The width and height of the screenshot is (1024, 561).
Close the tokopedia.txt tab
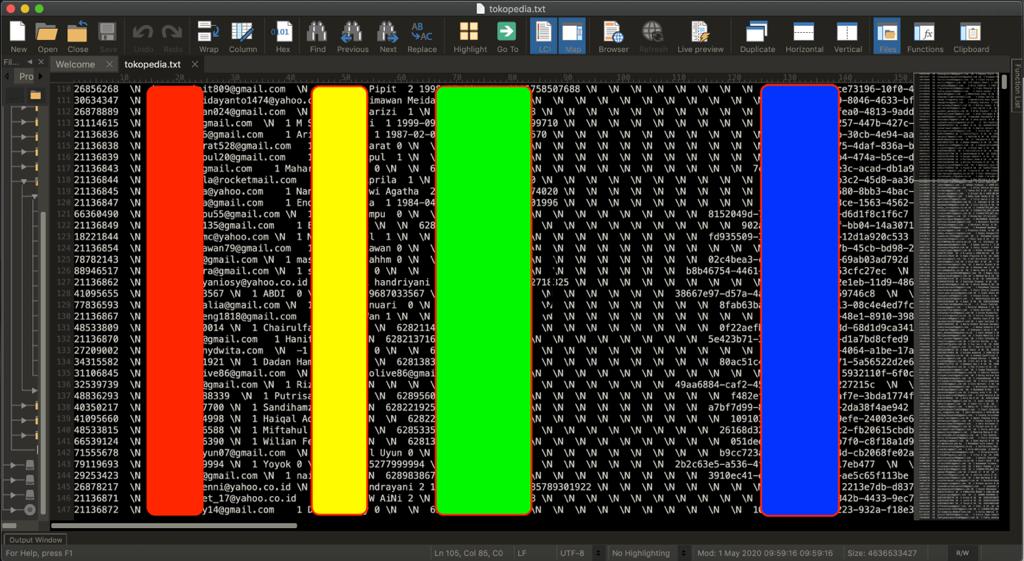pos(195,64)
